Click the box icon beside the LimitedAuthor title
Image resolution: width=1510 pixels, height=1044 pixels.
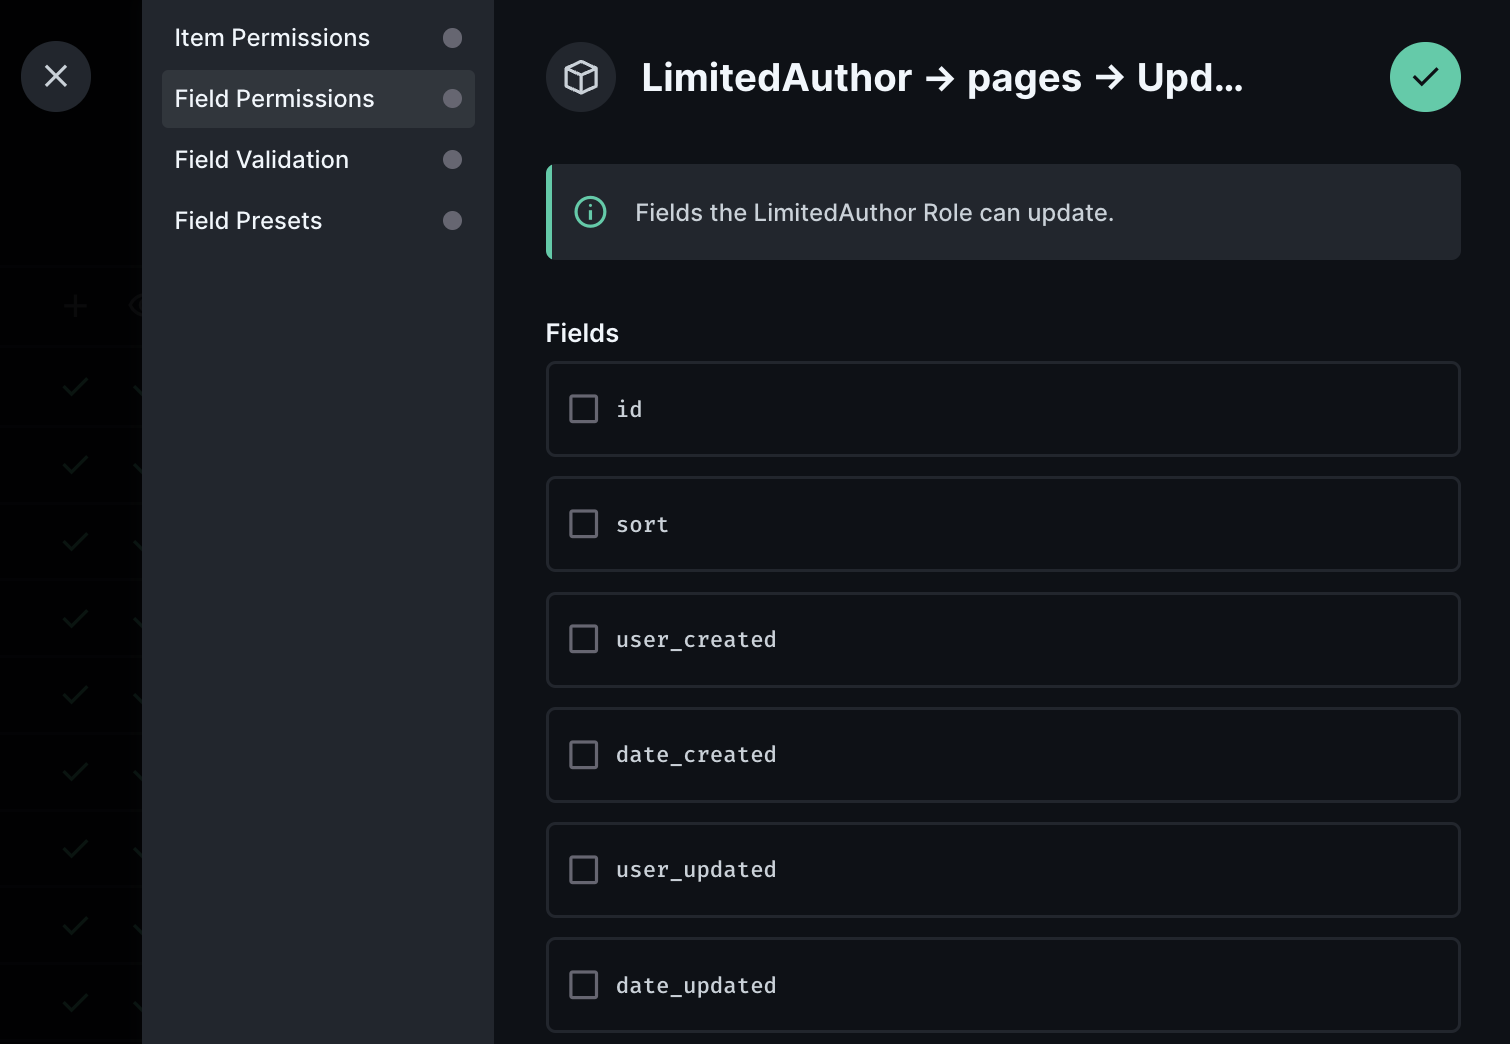[581, 77]
